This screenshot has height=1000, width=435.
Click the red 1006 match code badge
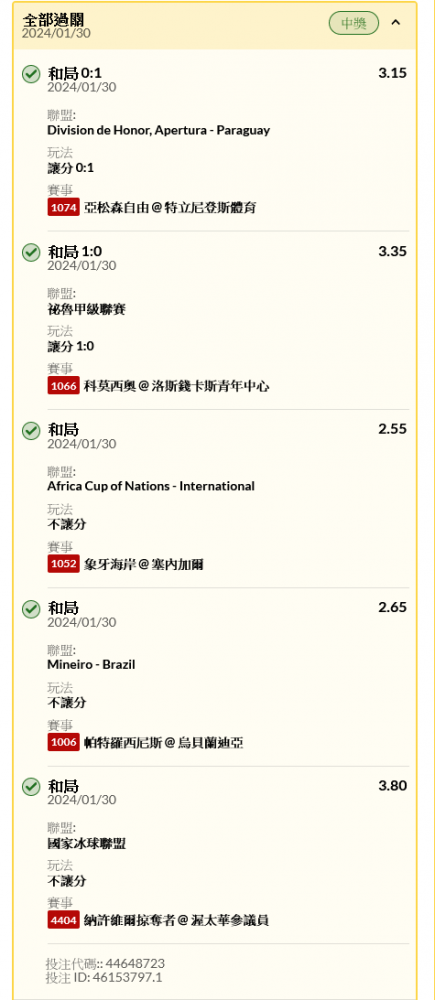[x=63, y=742]
